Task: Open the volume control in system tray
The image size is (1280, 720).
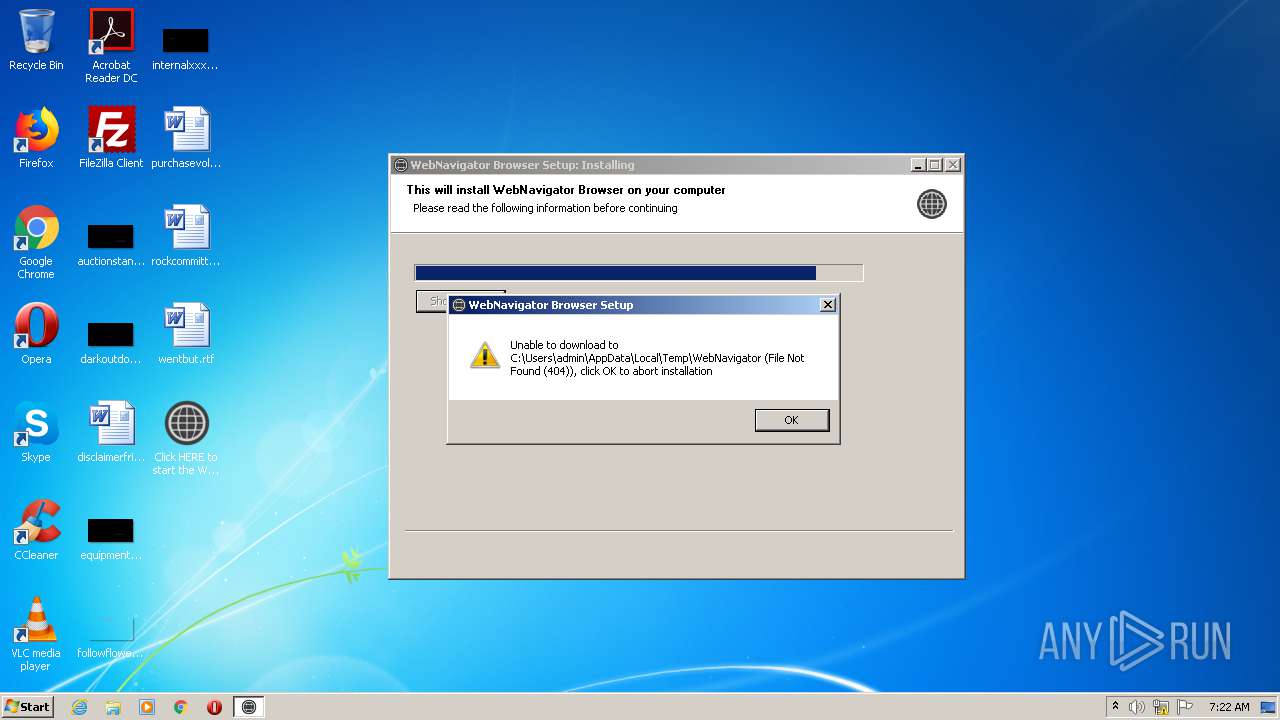Action: click(1137, 707)
